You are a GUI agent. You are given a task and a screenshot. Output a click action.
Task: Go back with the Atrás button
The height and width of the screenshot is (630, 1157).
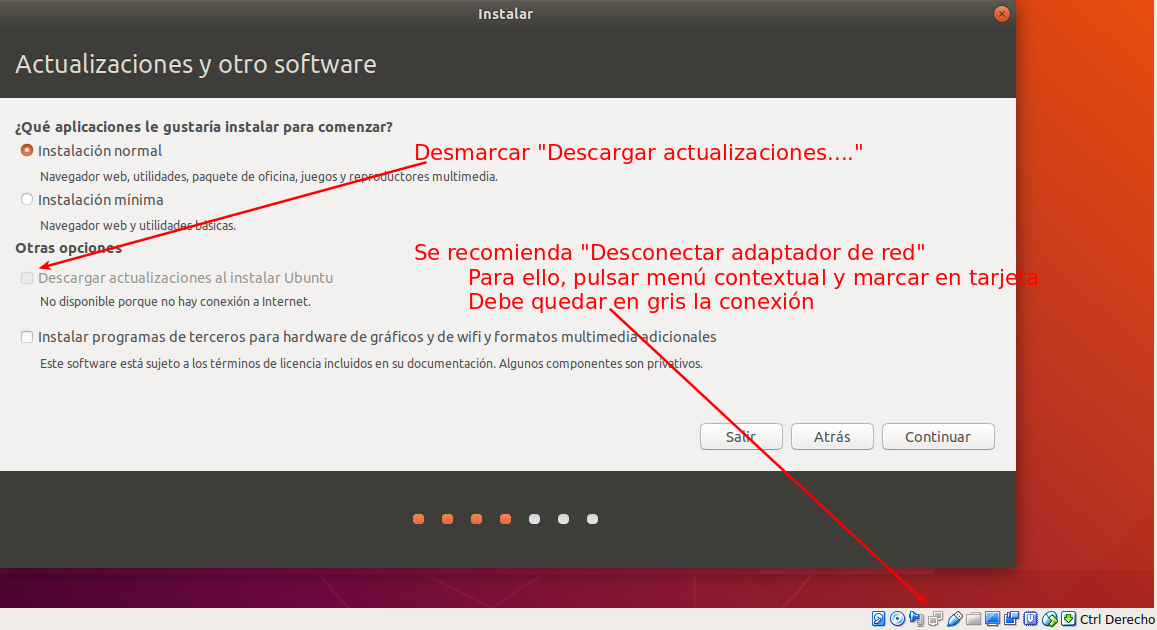tap(832, 437)
